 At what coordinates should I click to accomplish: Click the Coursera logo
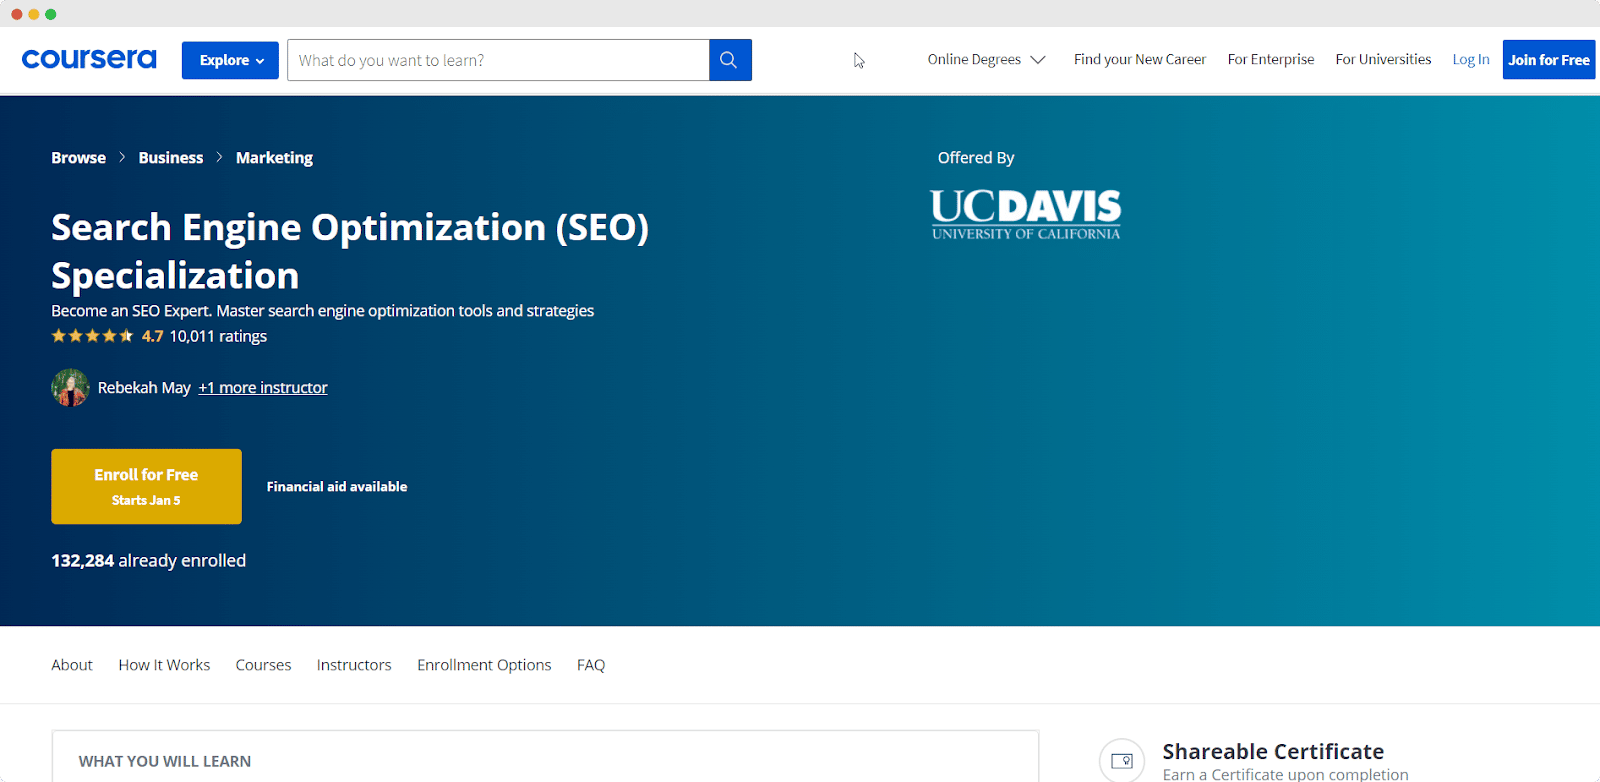89,60
